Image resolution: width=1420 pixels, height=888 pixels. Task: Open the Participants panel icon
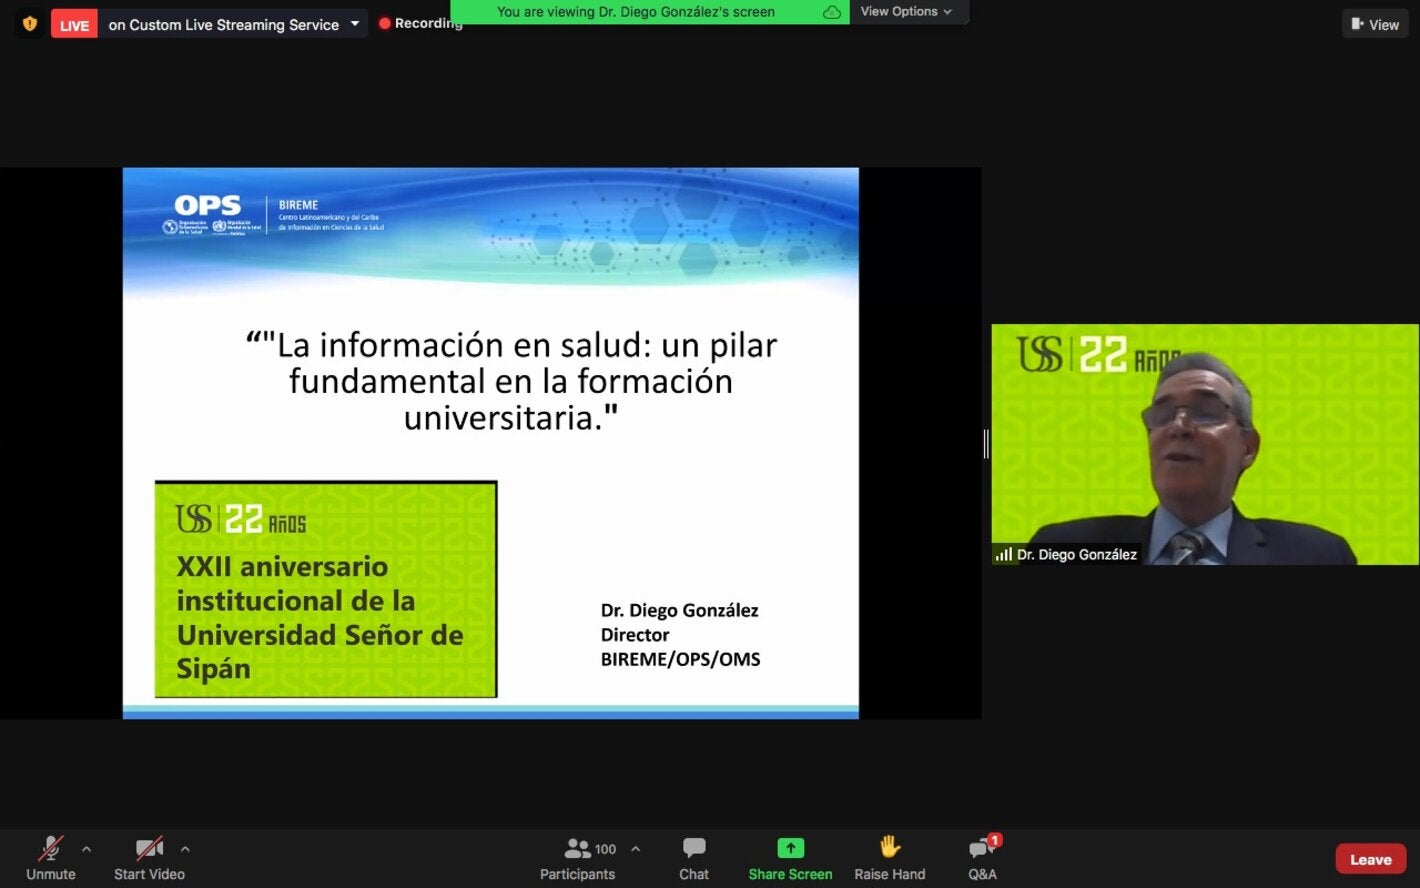(x=578, y=848)
